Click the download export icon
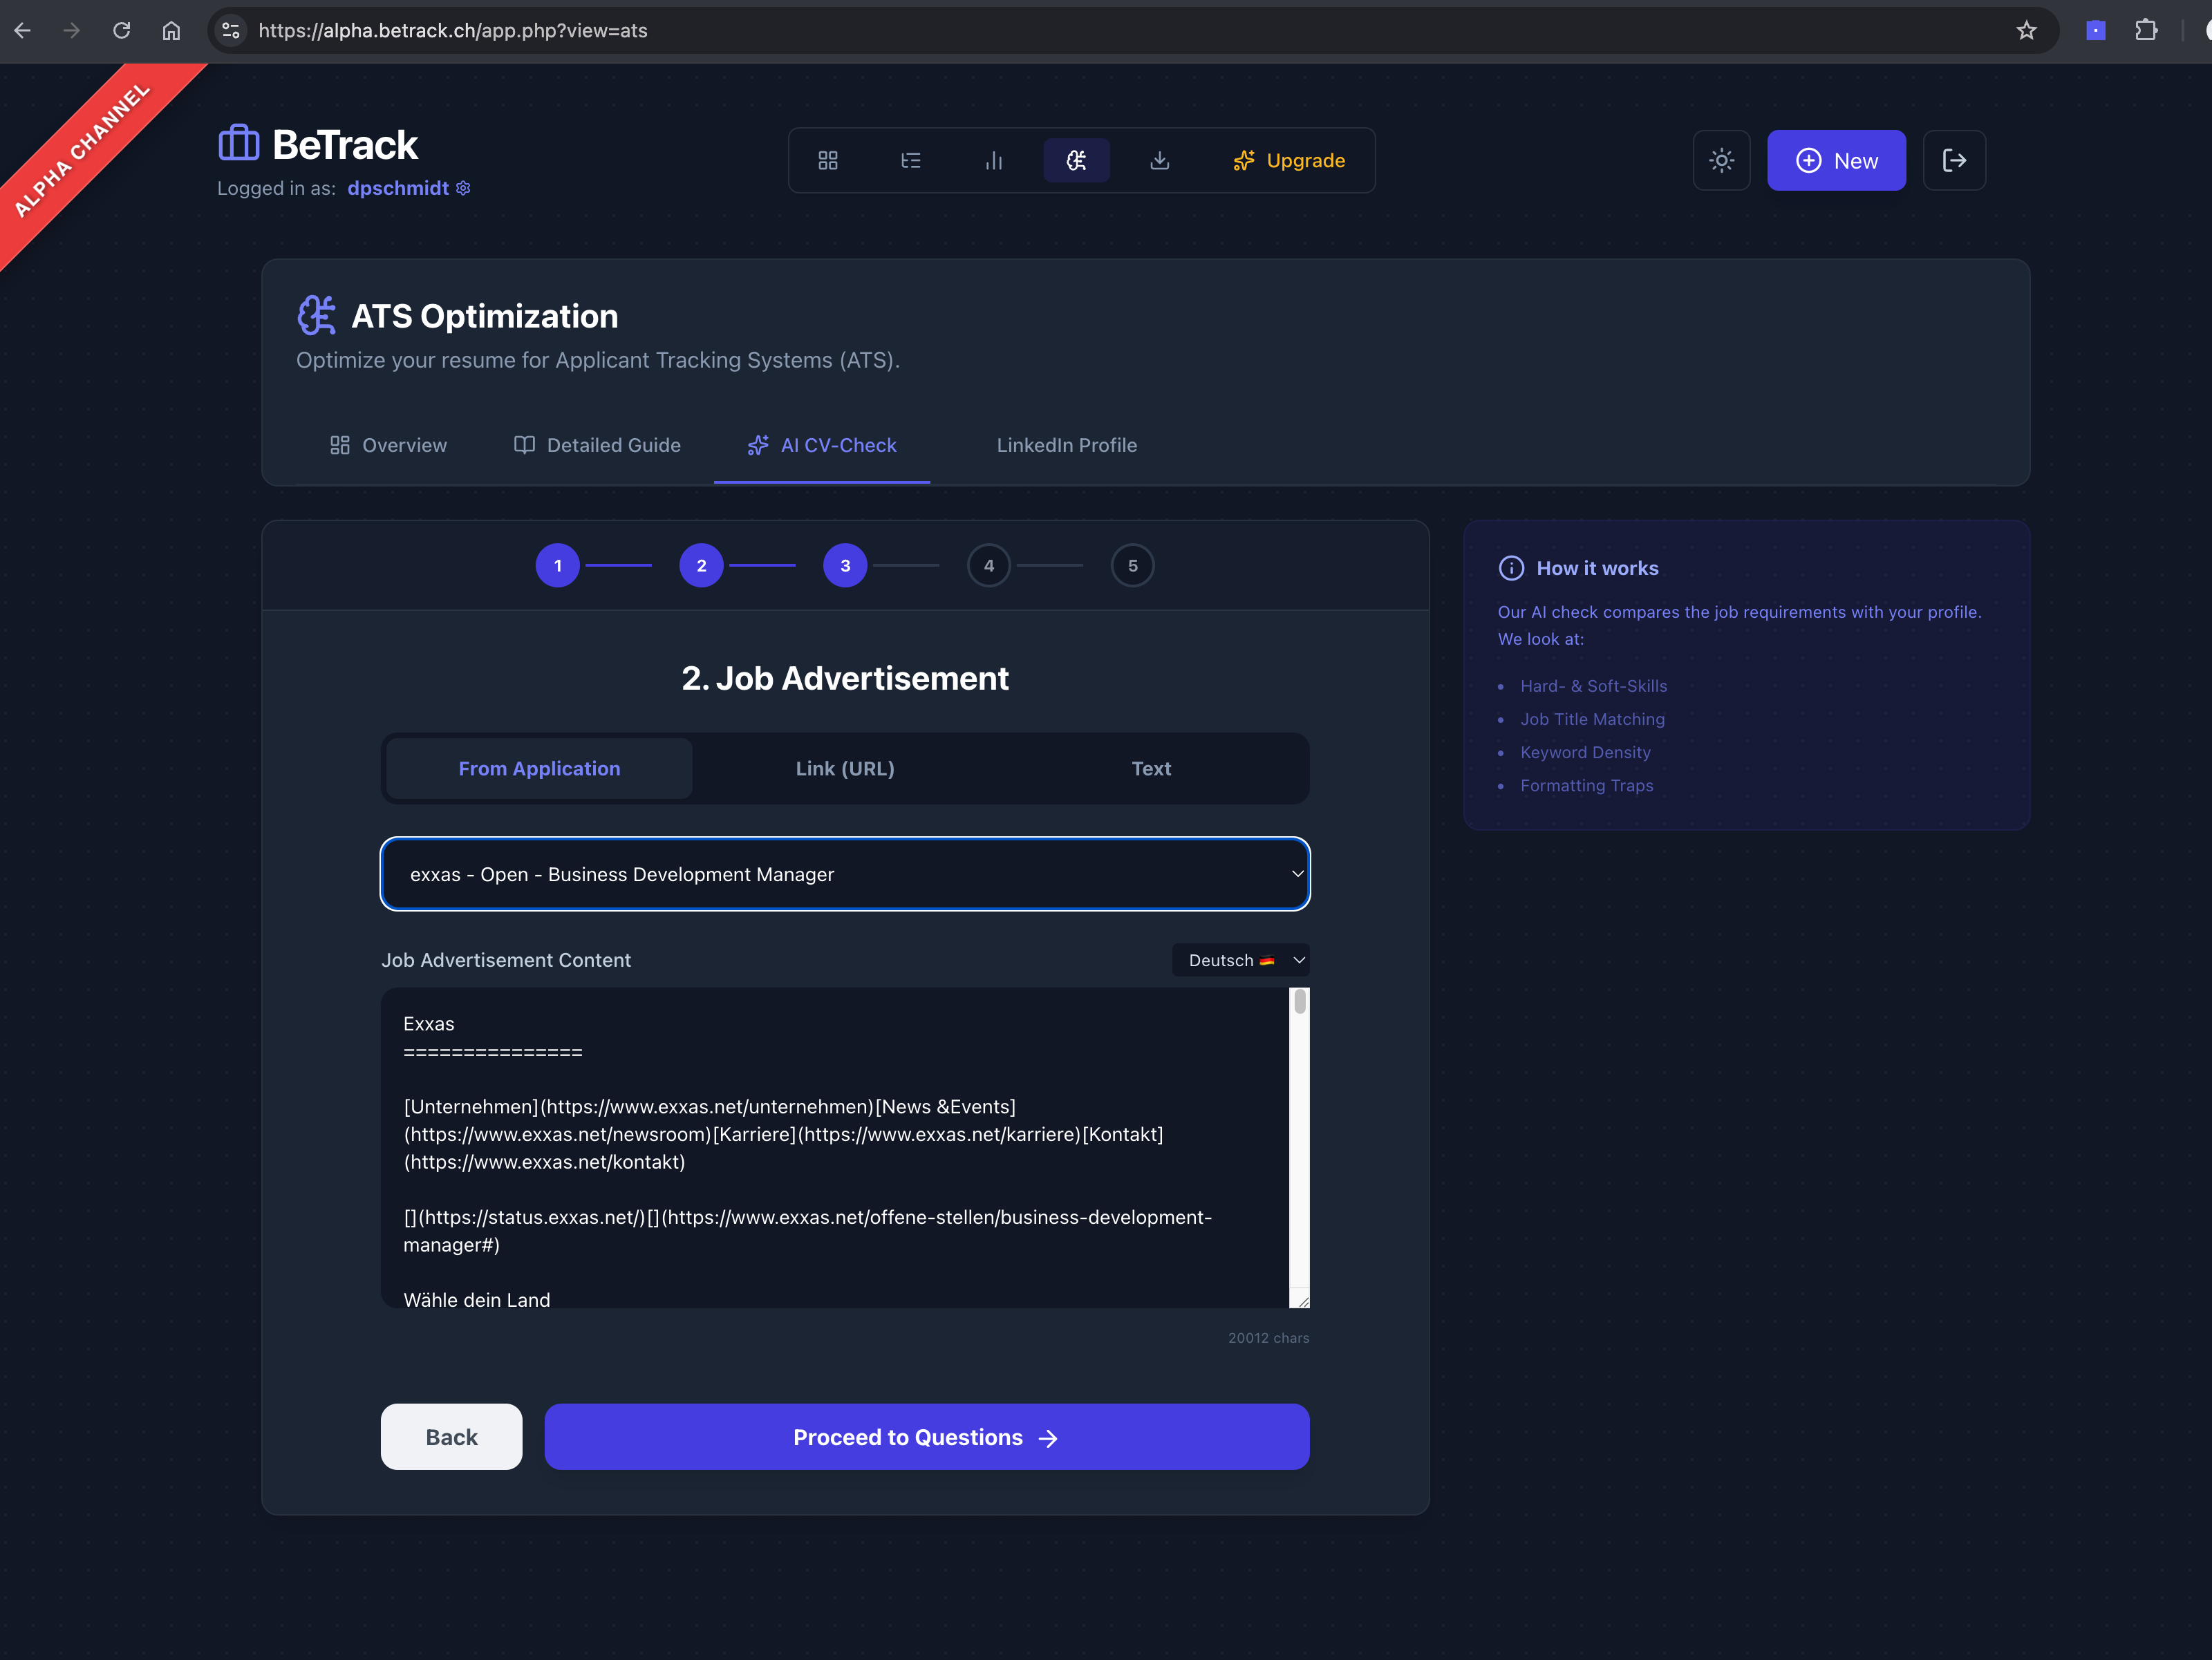Viewport: 2212px width, 1660px height. pyautogui.click(x=1160, y=160)
